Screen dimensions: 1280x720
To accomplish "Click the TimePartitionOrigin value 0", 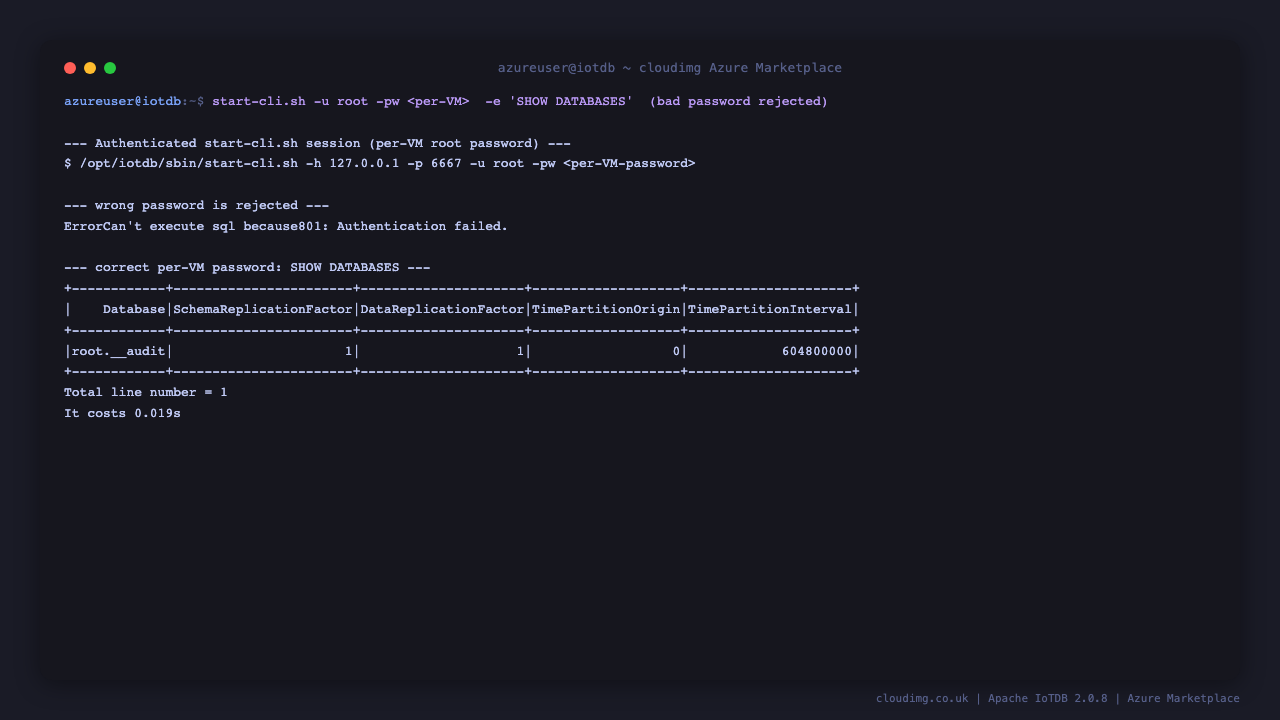I will (677, 351).
